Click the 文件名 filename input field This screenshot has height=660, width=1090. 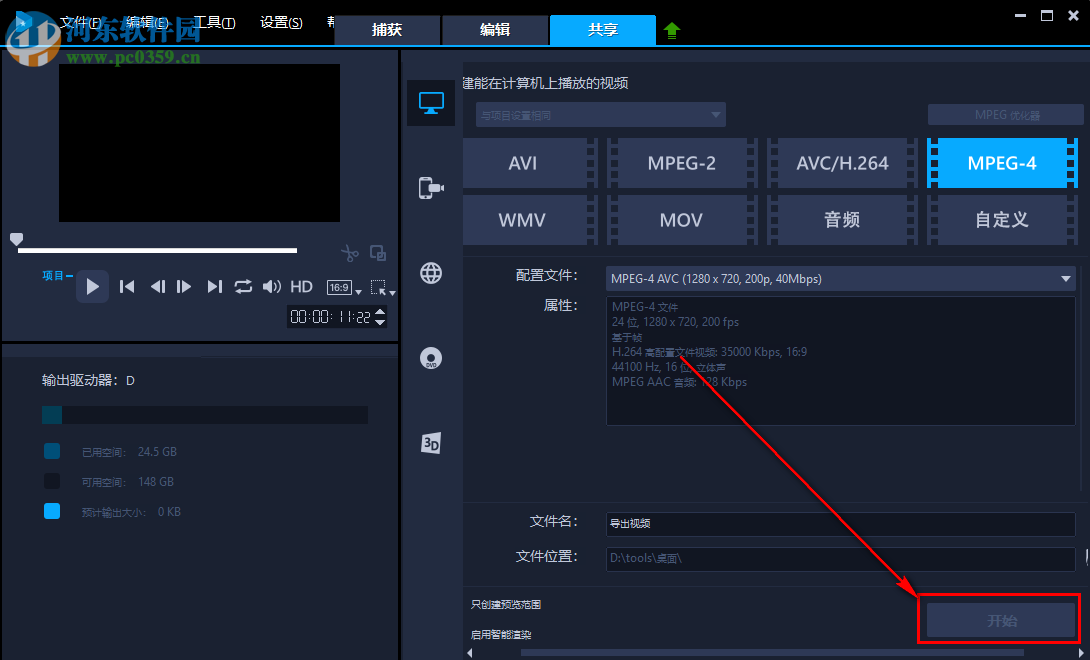840,524
